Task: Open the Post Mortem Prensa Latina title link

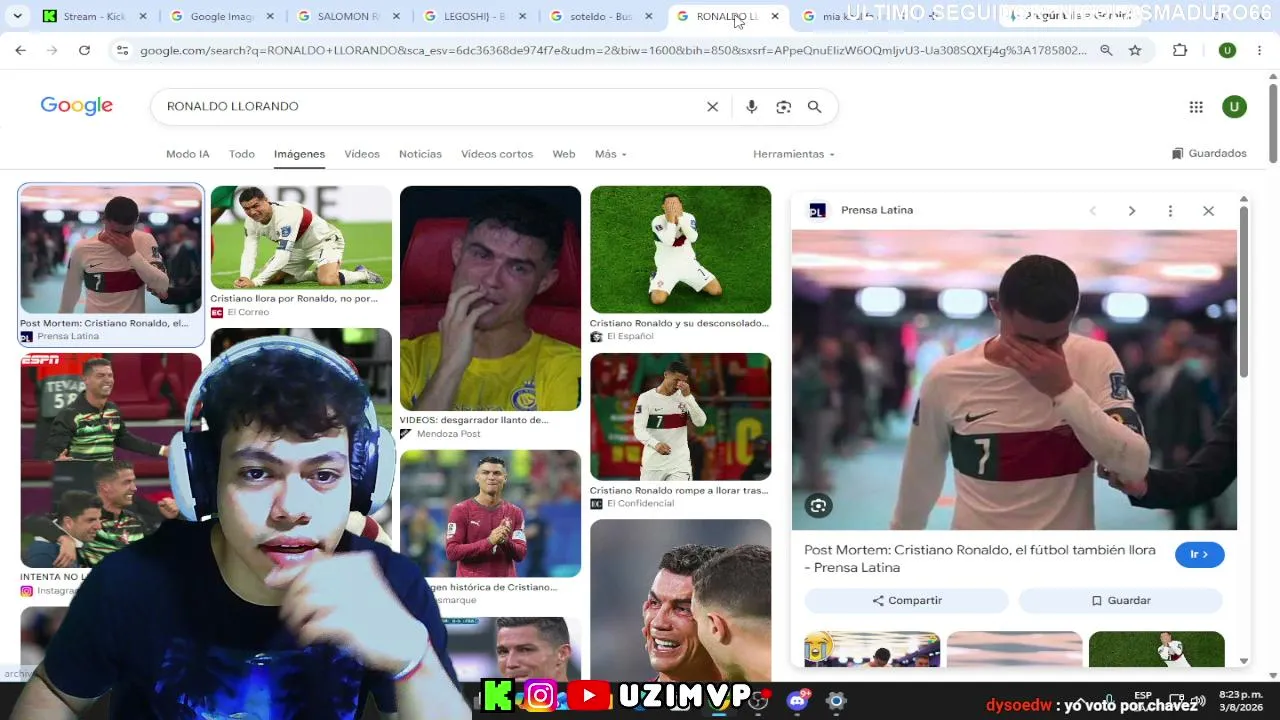Action: [x=980, y=559]
